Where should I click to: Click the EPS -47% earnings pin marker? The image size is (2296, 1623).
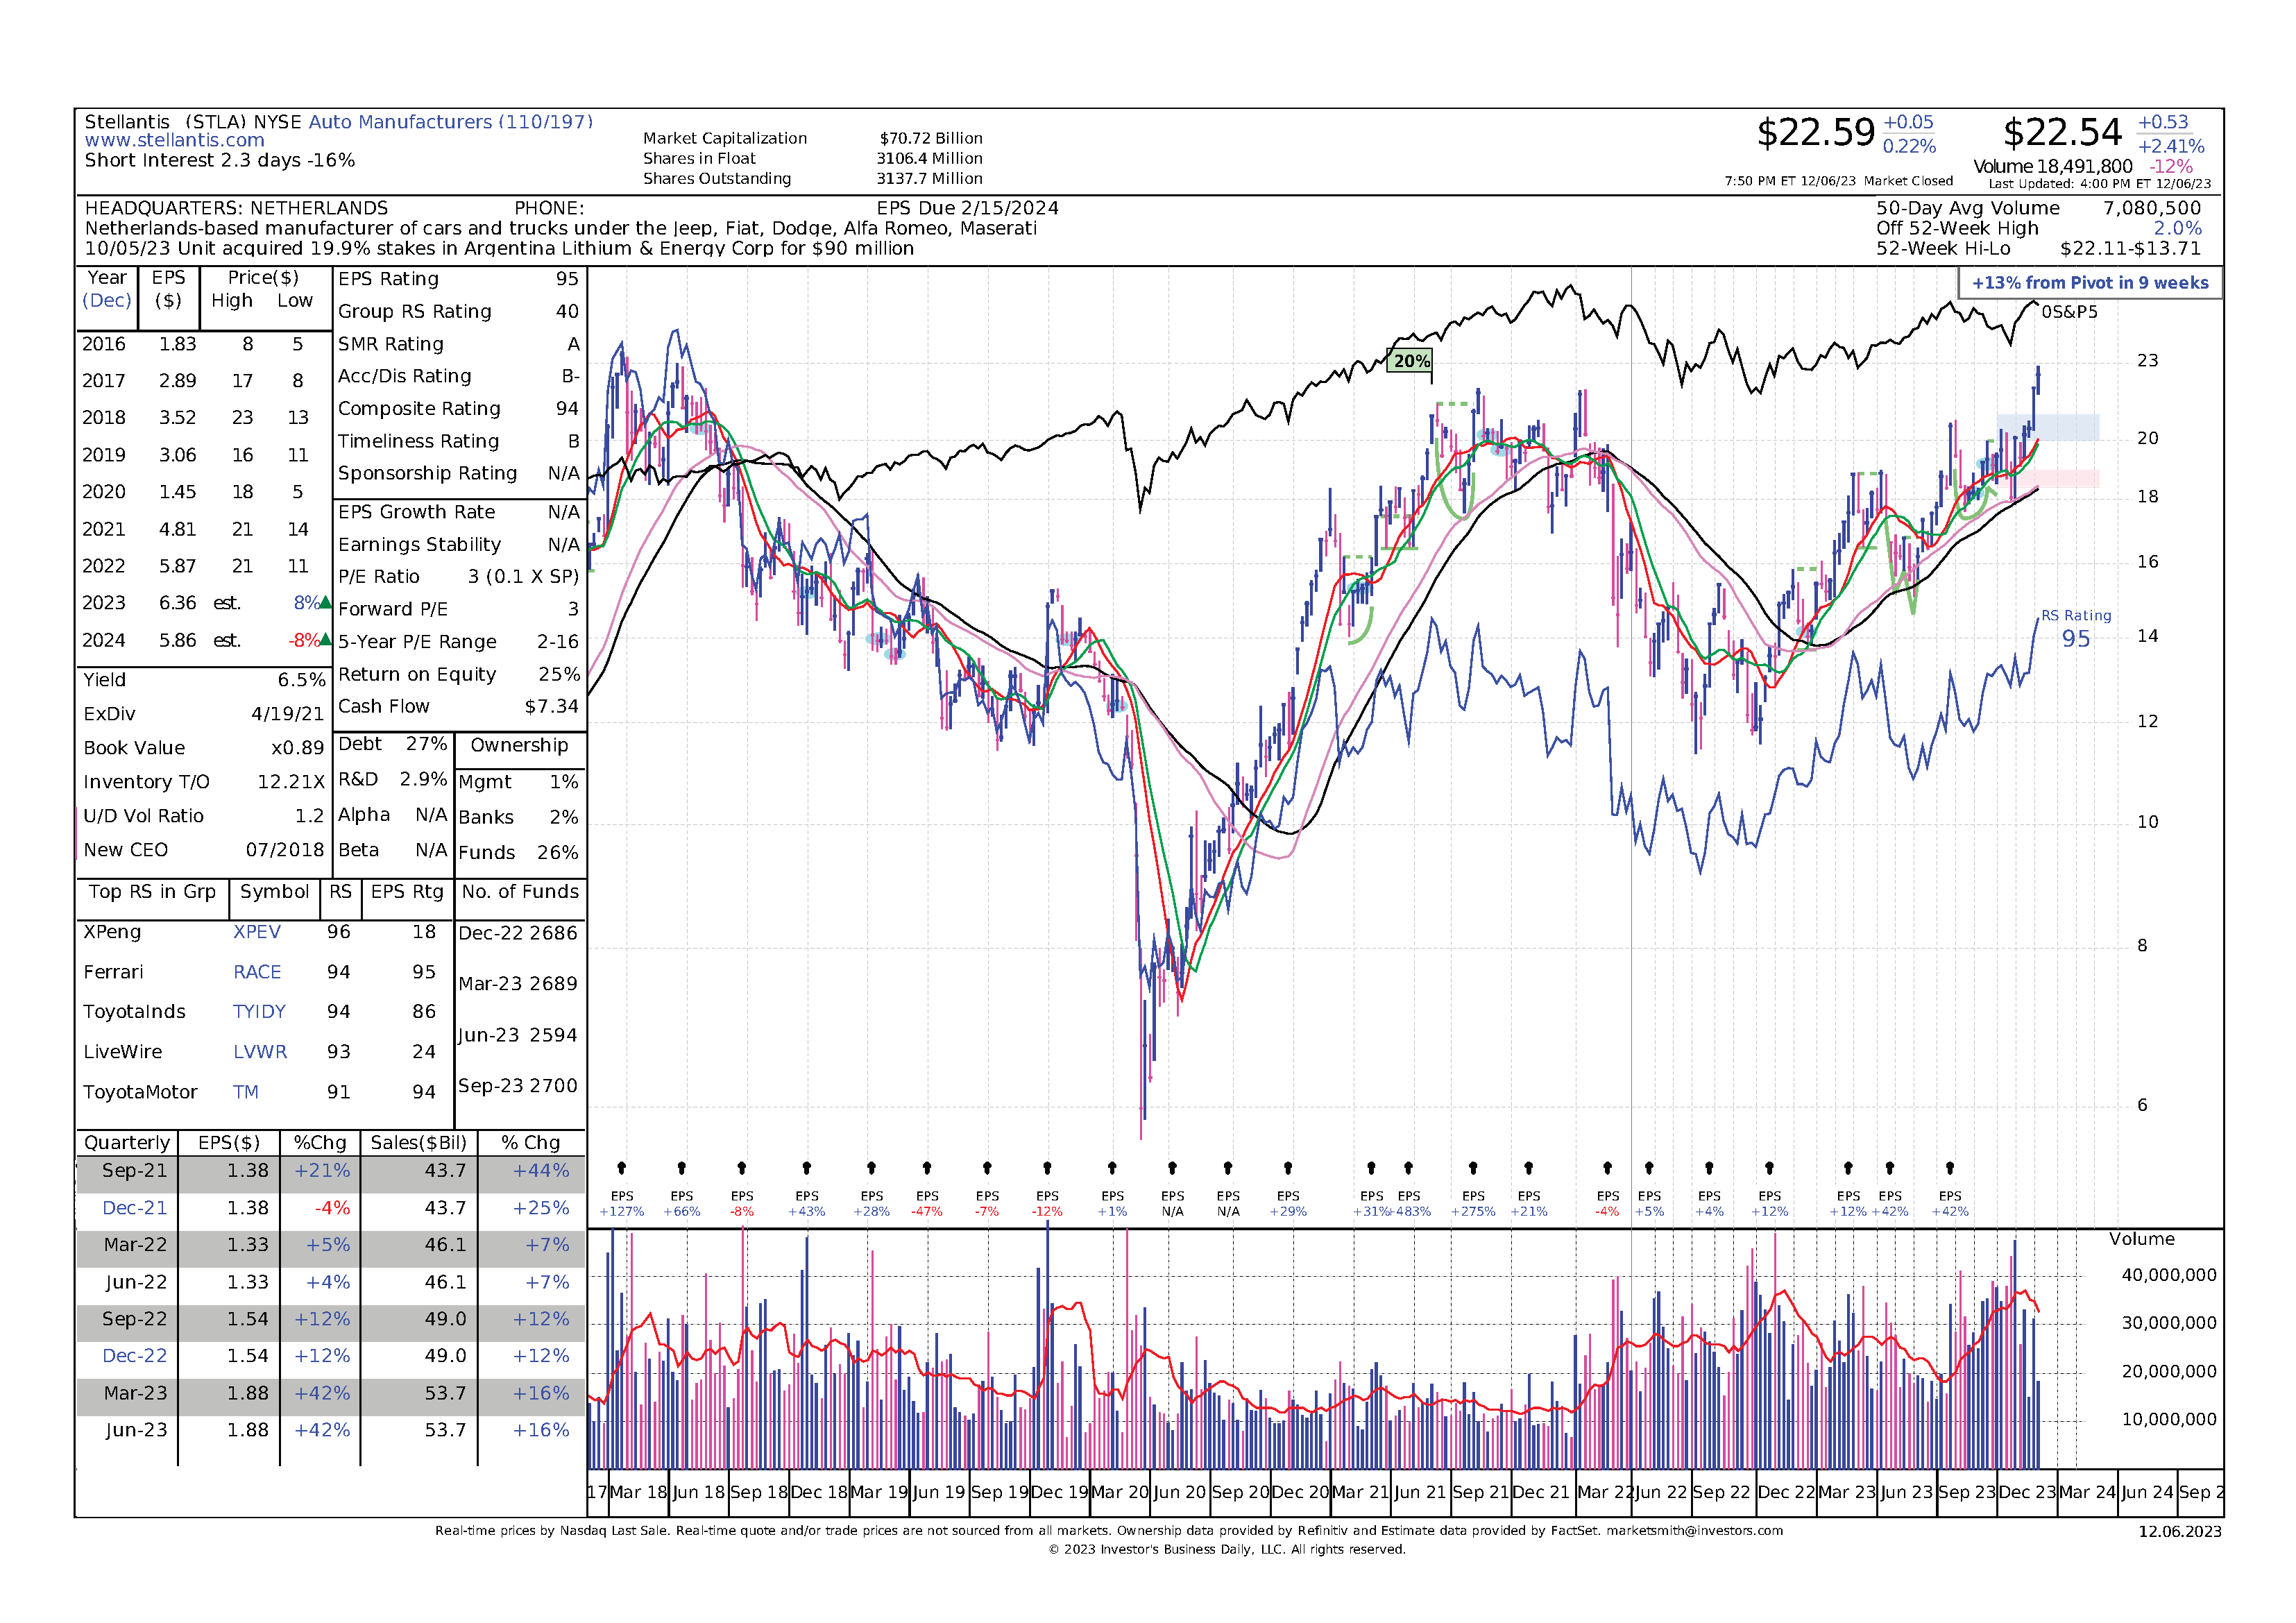(x=927, y=1168)
